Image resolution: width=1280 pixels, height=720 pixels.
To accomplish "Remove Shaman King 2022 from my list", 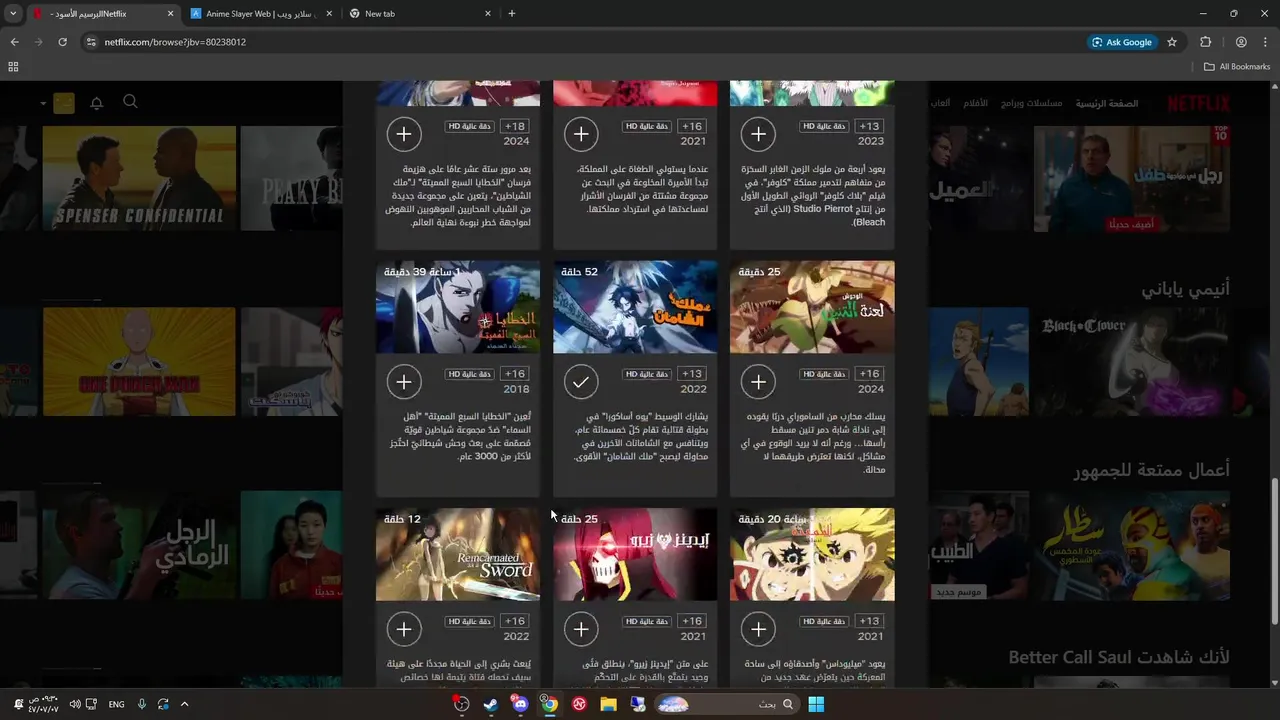I will pos(581,381).
